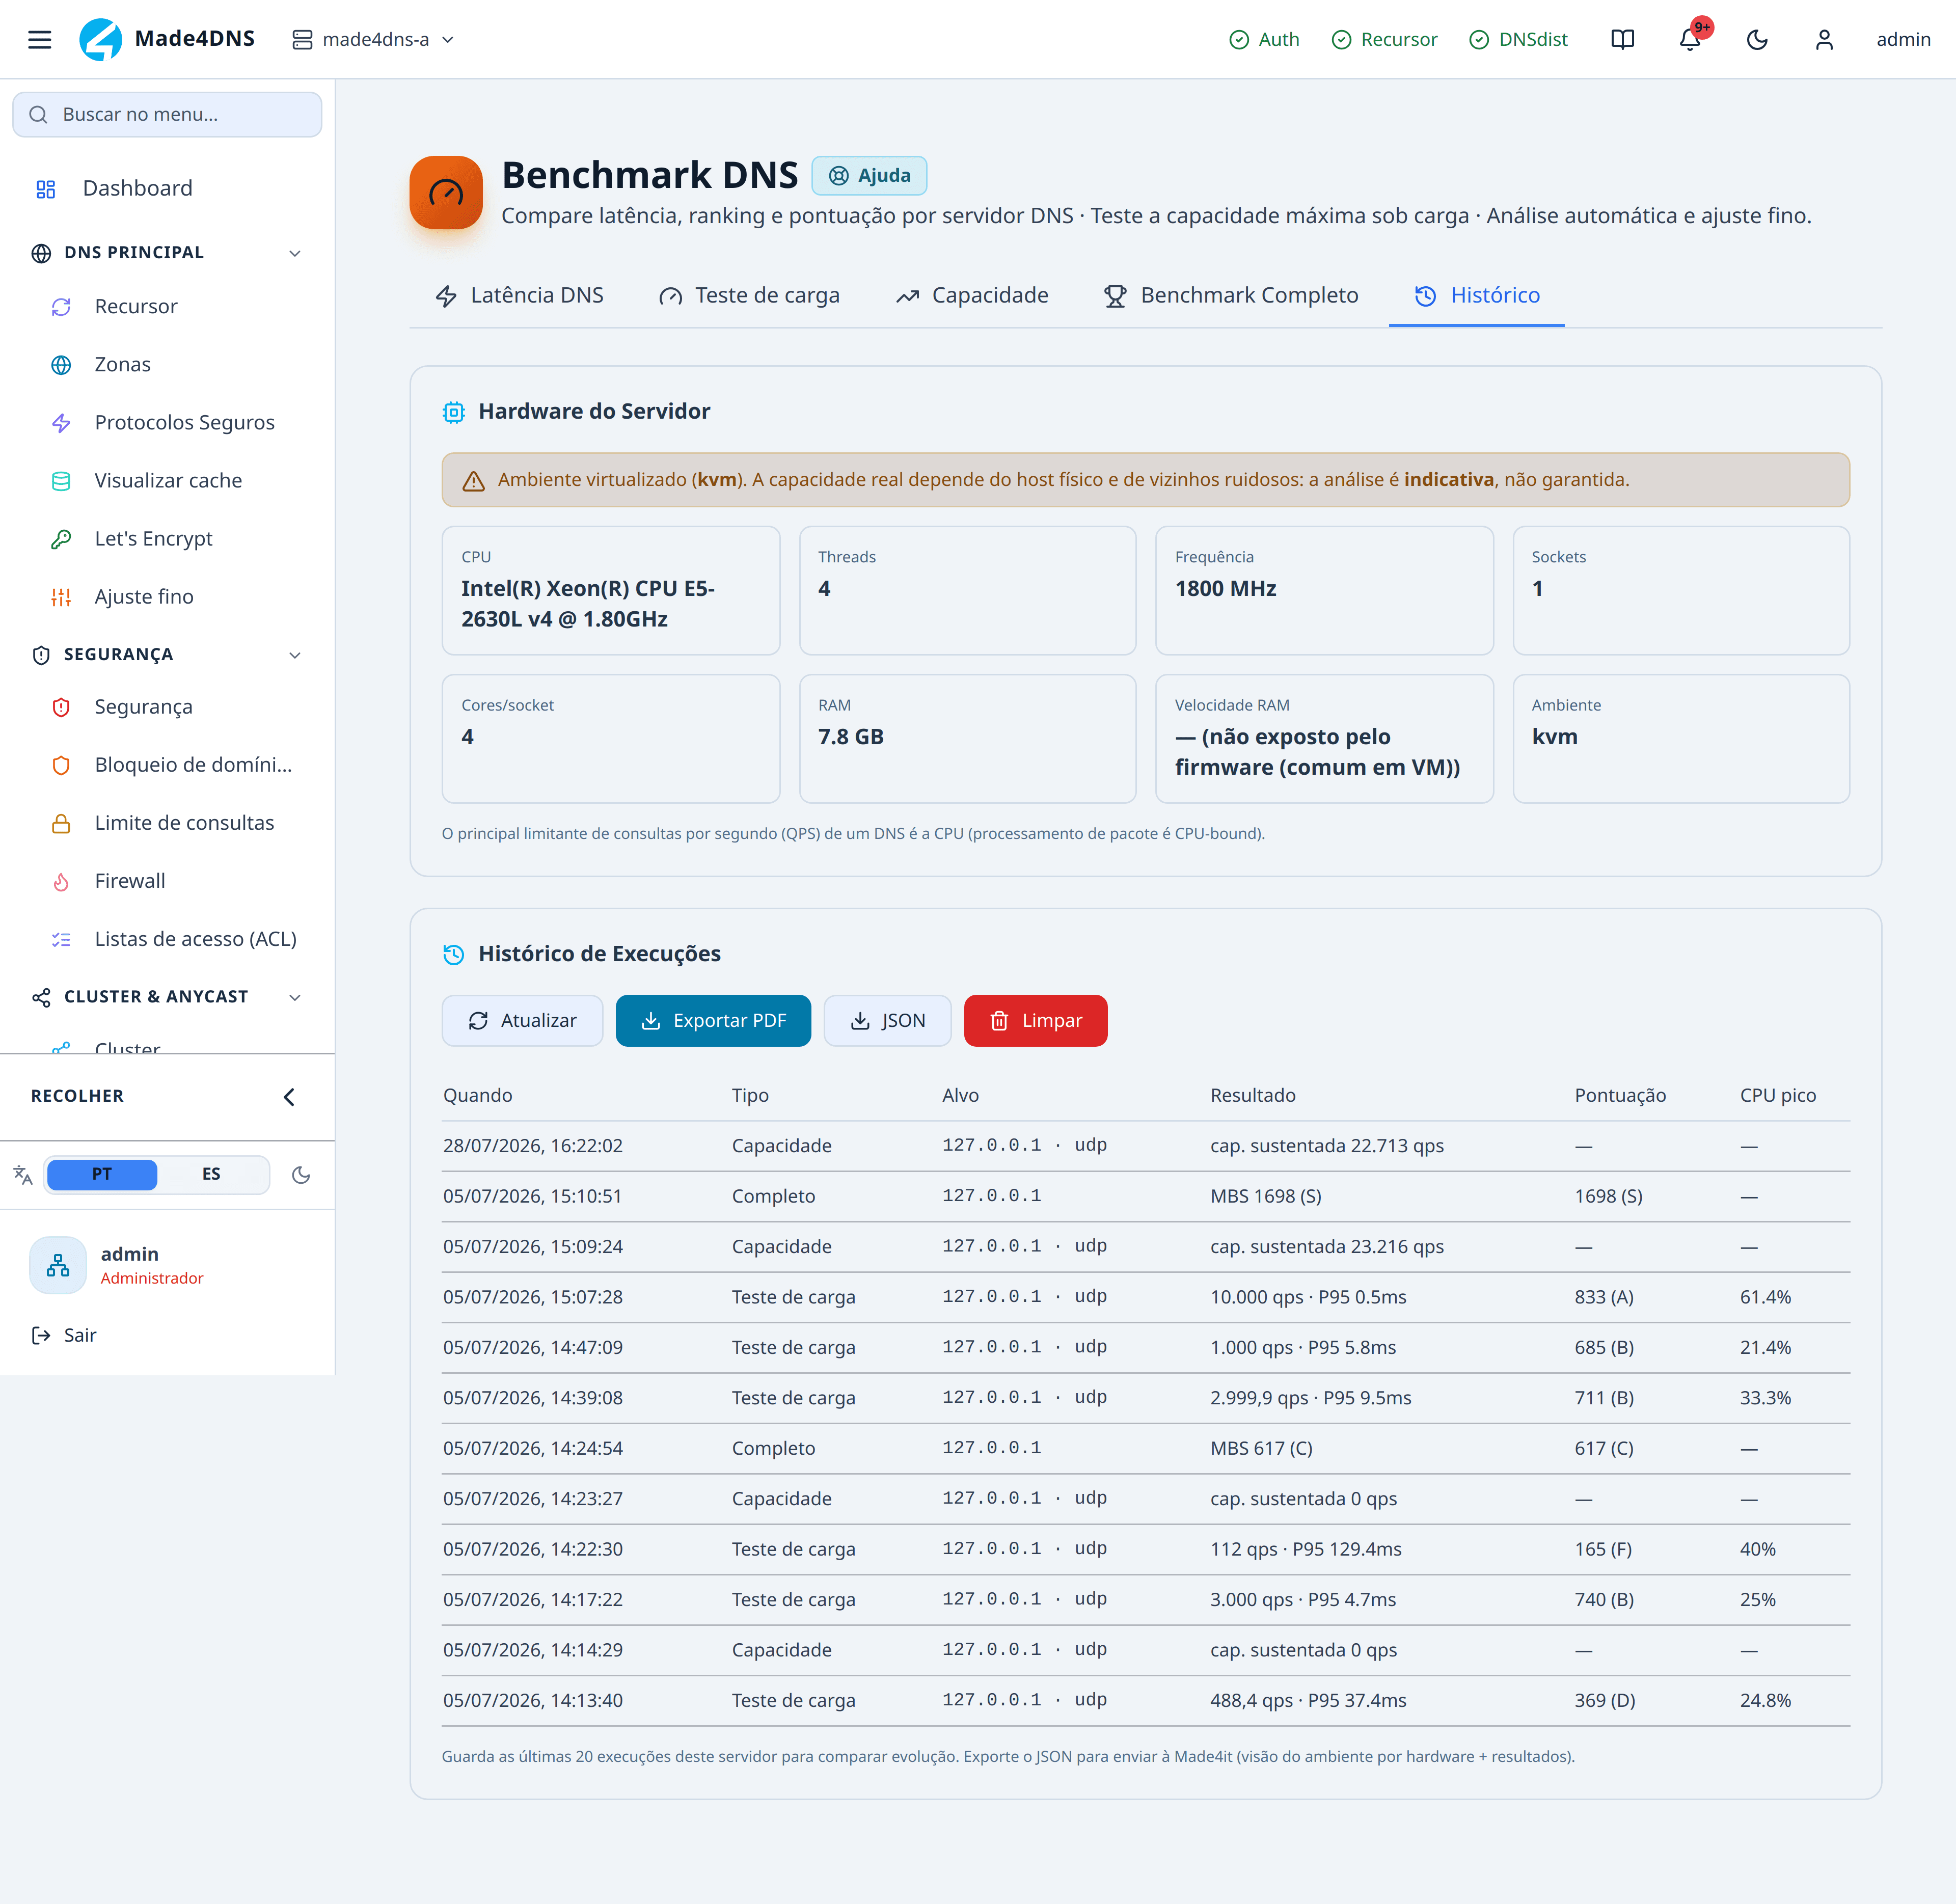Select PT language option
Screen dimensions: 1956x1904
102,1174
